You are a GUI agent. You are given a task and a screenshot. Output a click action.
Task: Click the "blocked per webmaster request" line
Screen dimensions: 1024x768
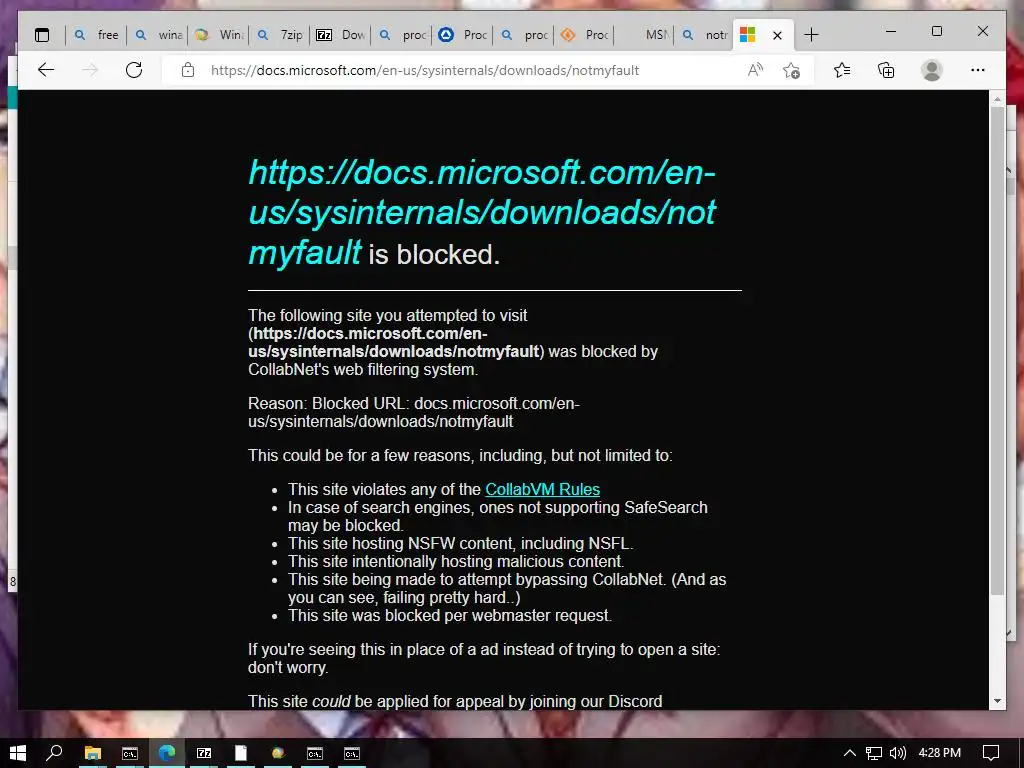pos(450,615)
